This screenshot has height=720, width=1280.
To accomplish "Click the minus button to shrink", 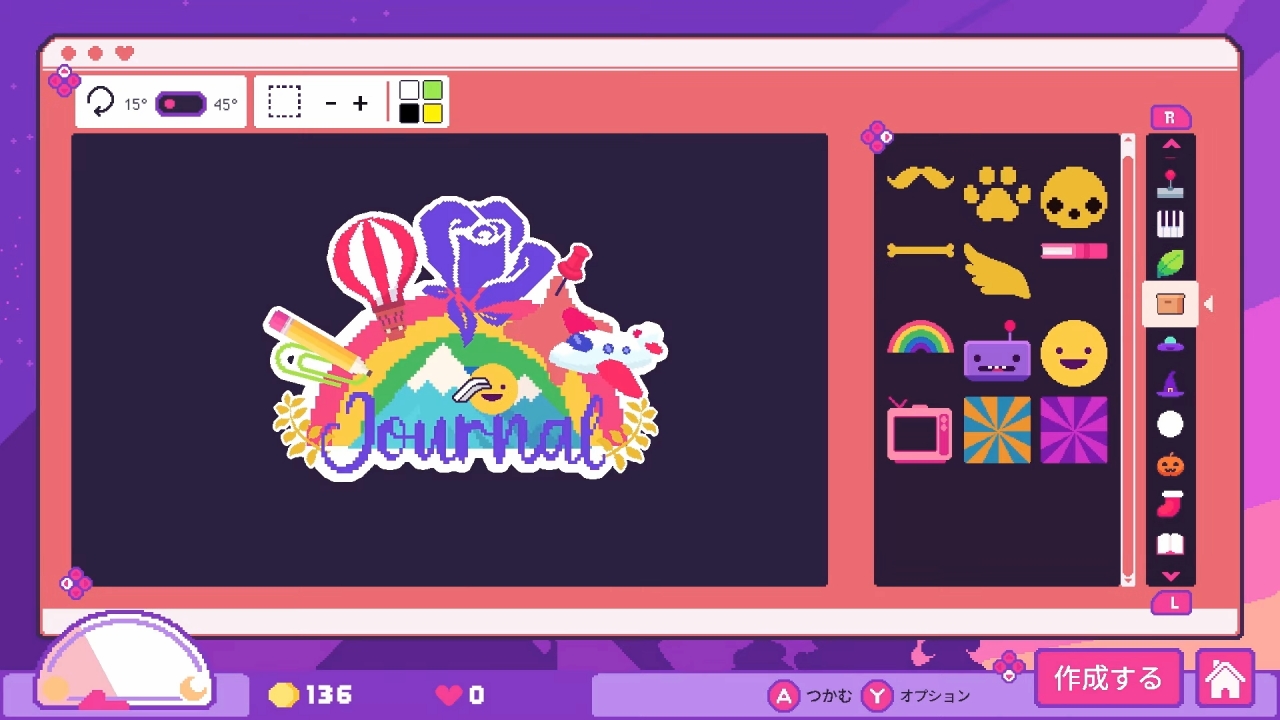I will [x=331, y=103].
